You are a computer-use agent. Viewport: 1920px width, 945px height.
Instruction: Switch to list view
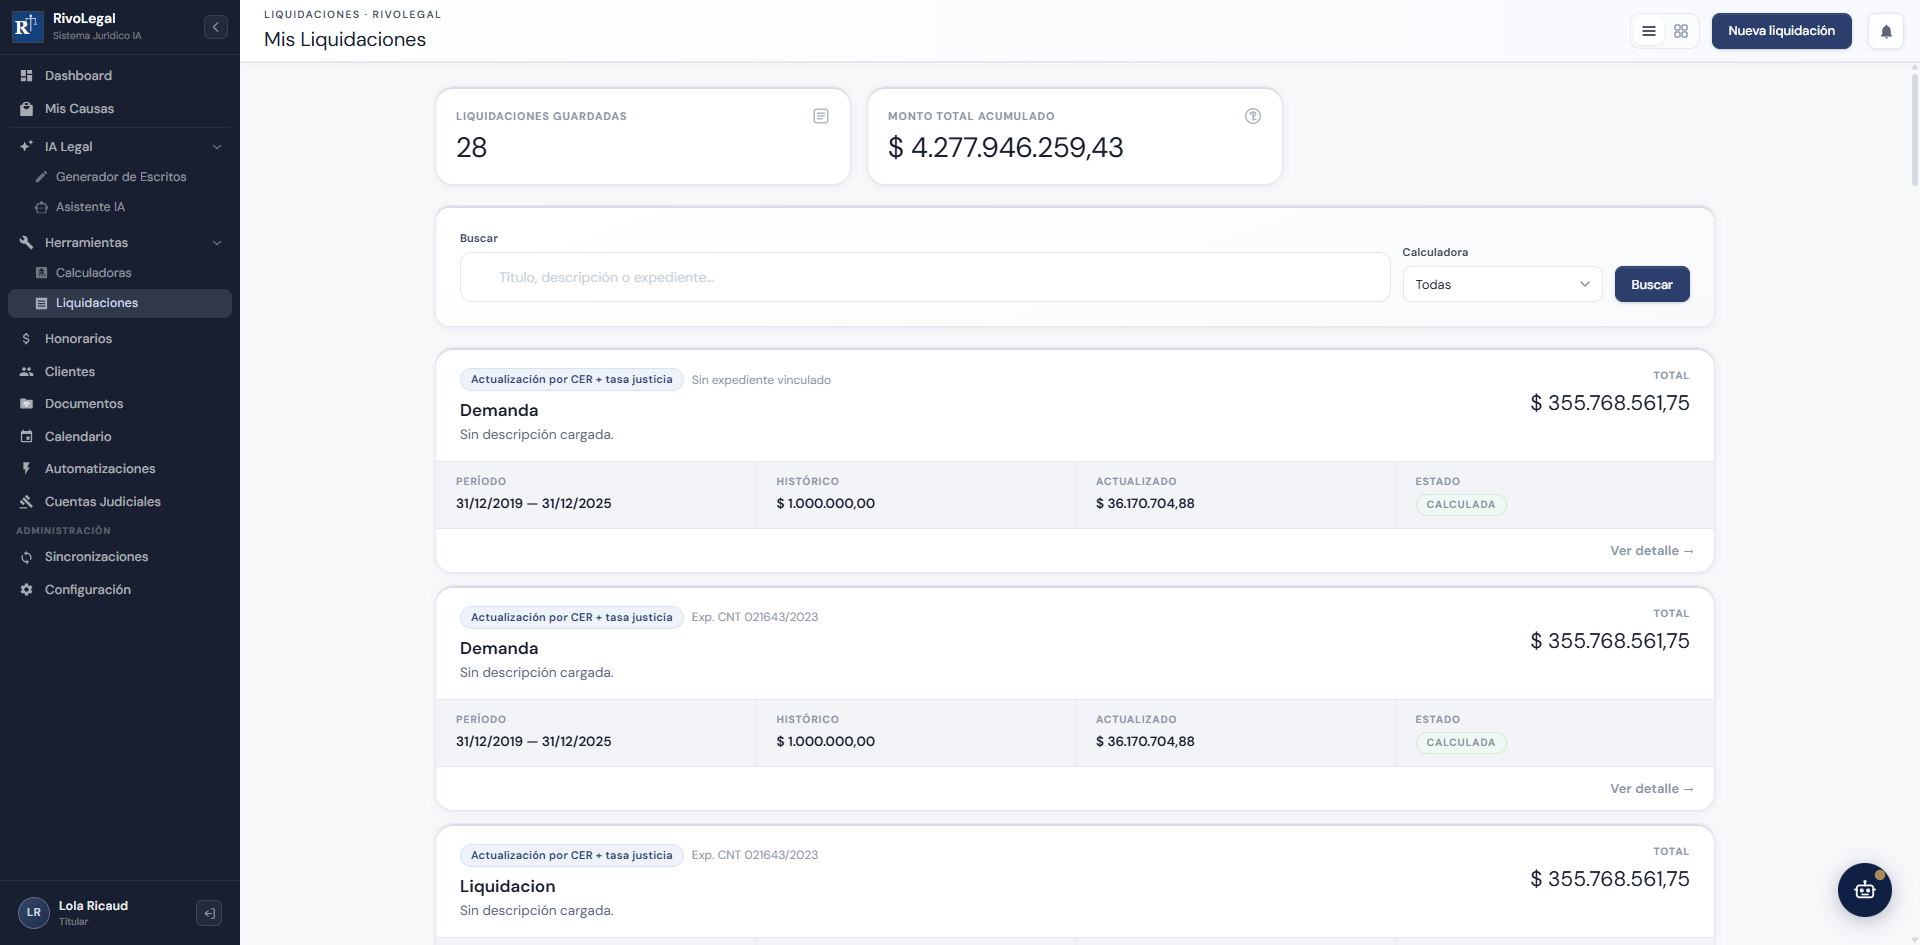point(1649,31)
